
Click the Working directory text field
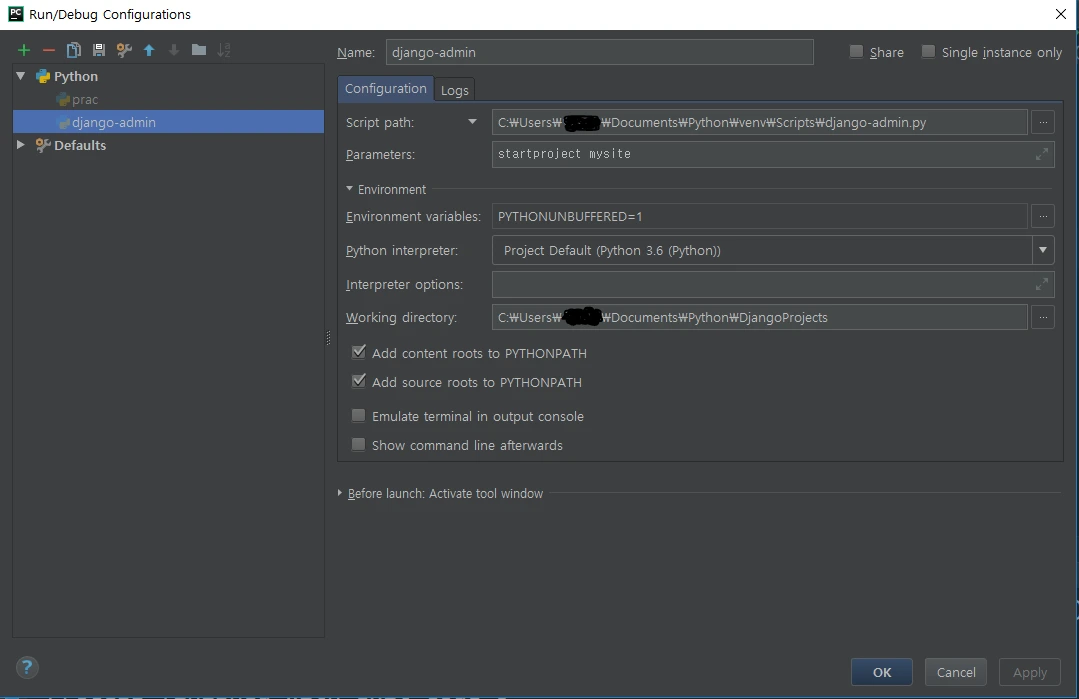click(x=760, y=317)
